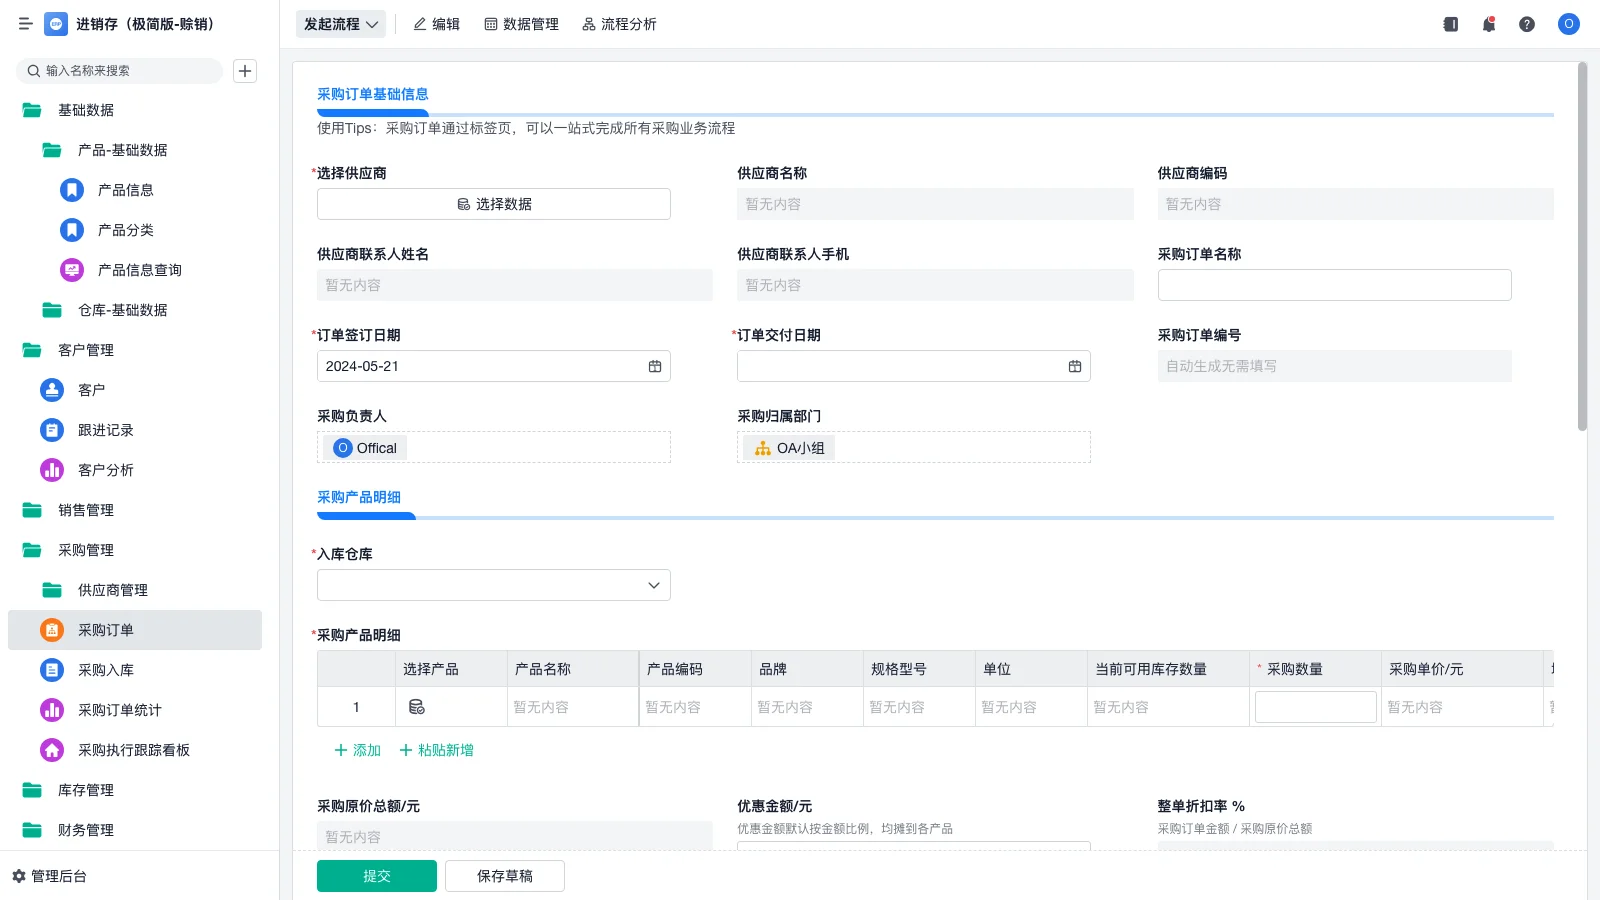Screen dimensions: 1600x900
Task: Click the search magnifier icon
Action: [34, 71]
